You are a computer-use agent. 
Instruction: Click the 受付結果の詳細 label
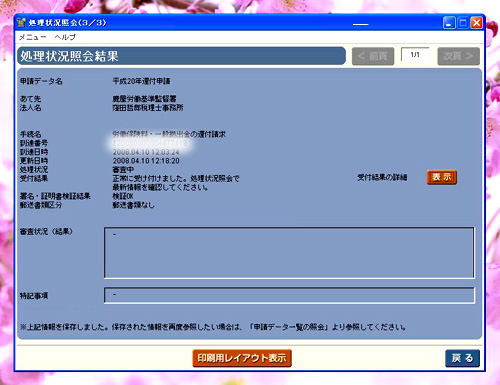click(x=382, y=177)
